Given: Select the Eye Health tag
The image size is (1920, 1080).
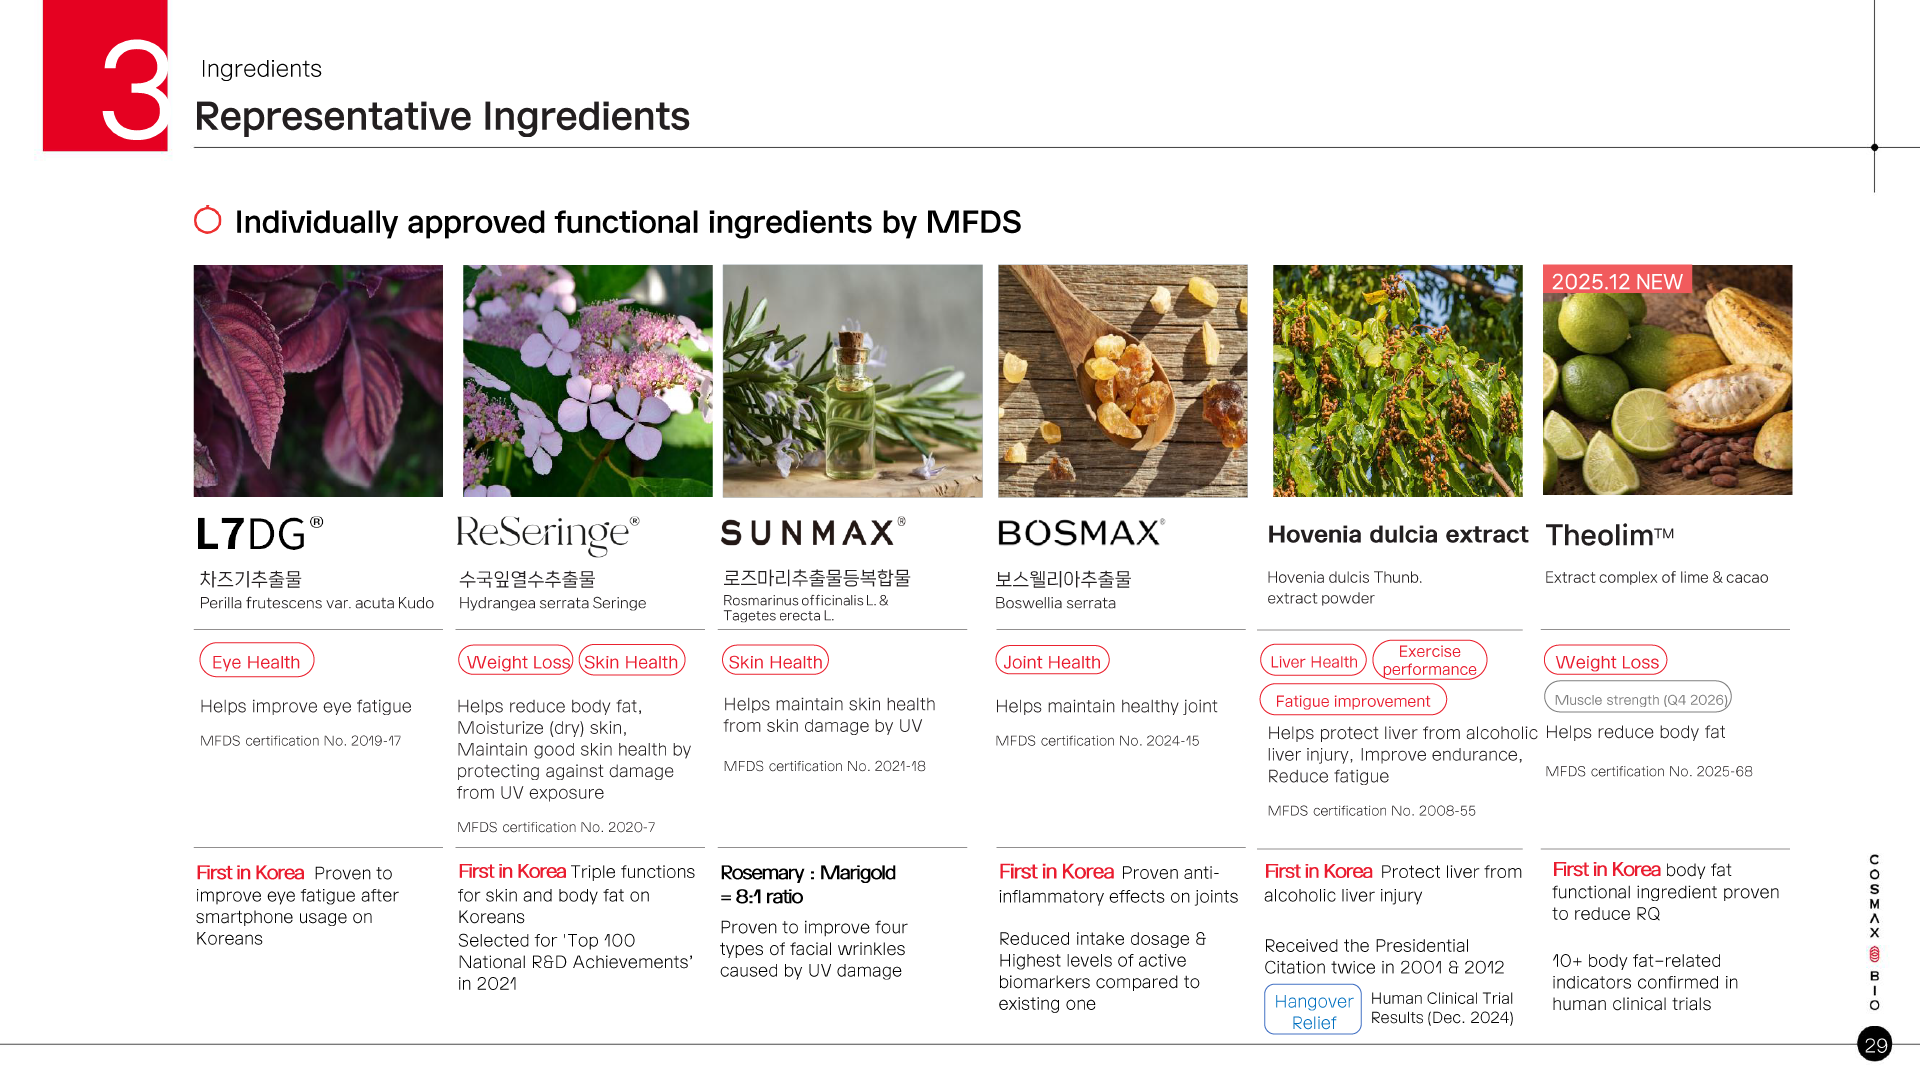Looking at the screenshot, I should (256, 661).
